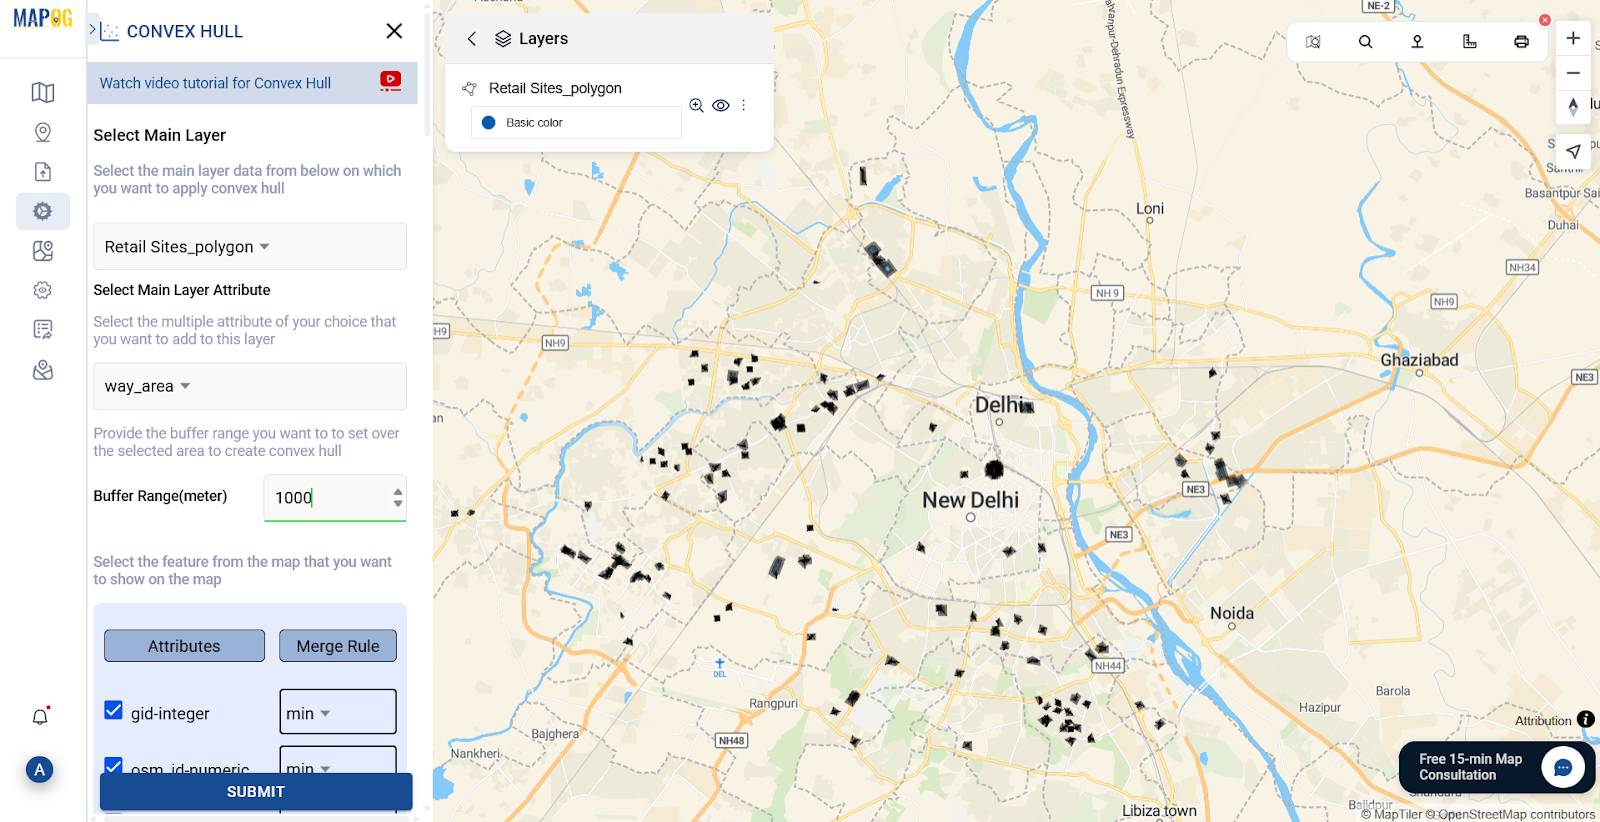Open the map icon in left sidebar

tap(42, 93)
